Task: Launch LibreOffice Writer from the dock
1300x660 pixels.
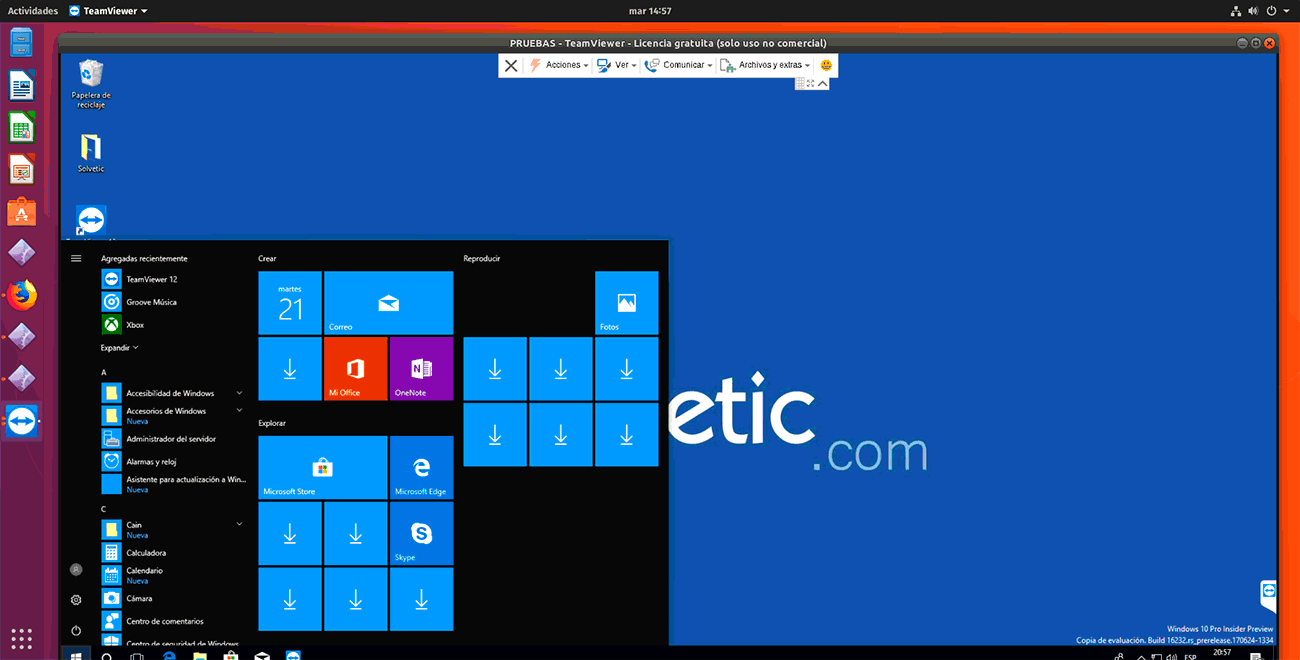Action: pyautogui.click(x=22, y=85)
